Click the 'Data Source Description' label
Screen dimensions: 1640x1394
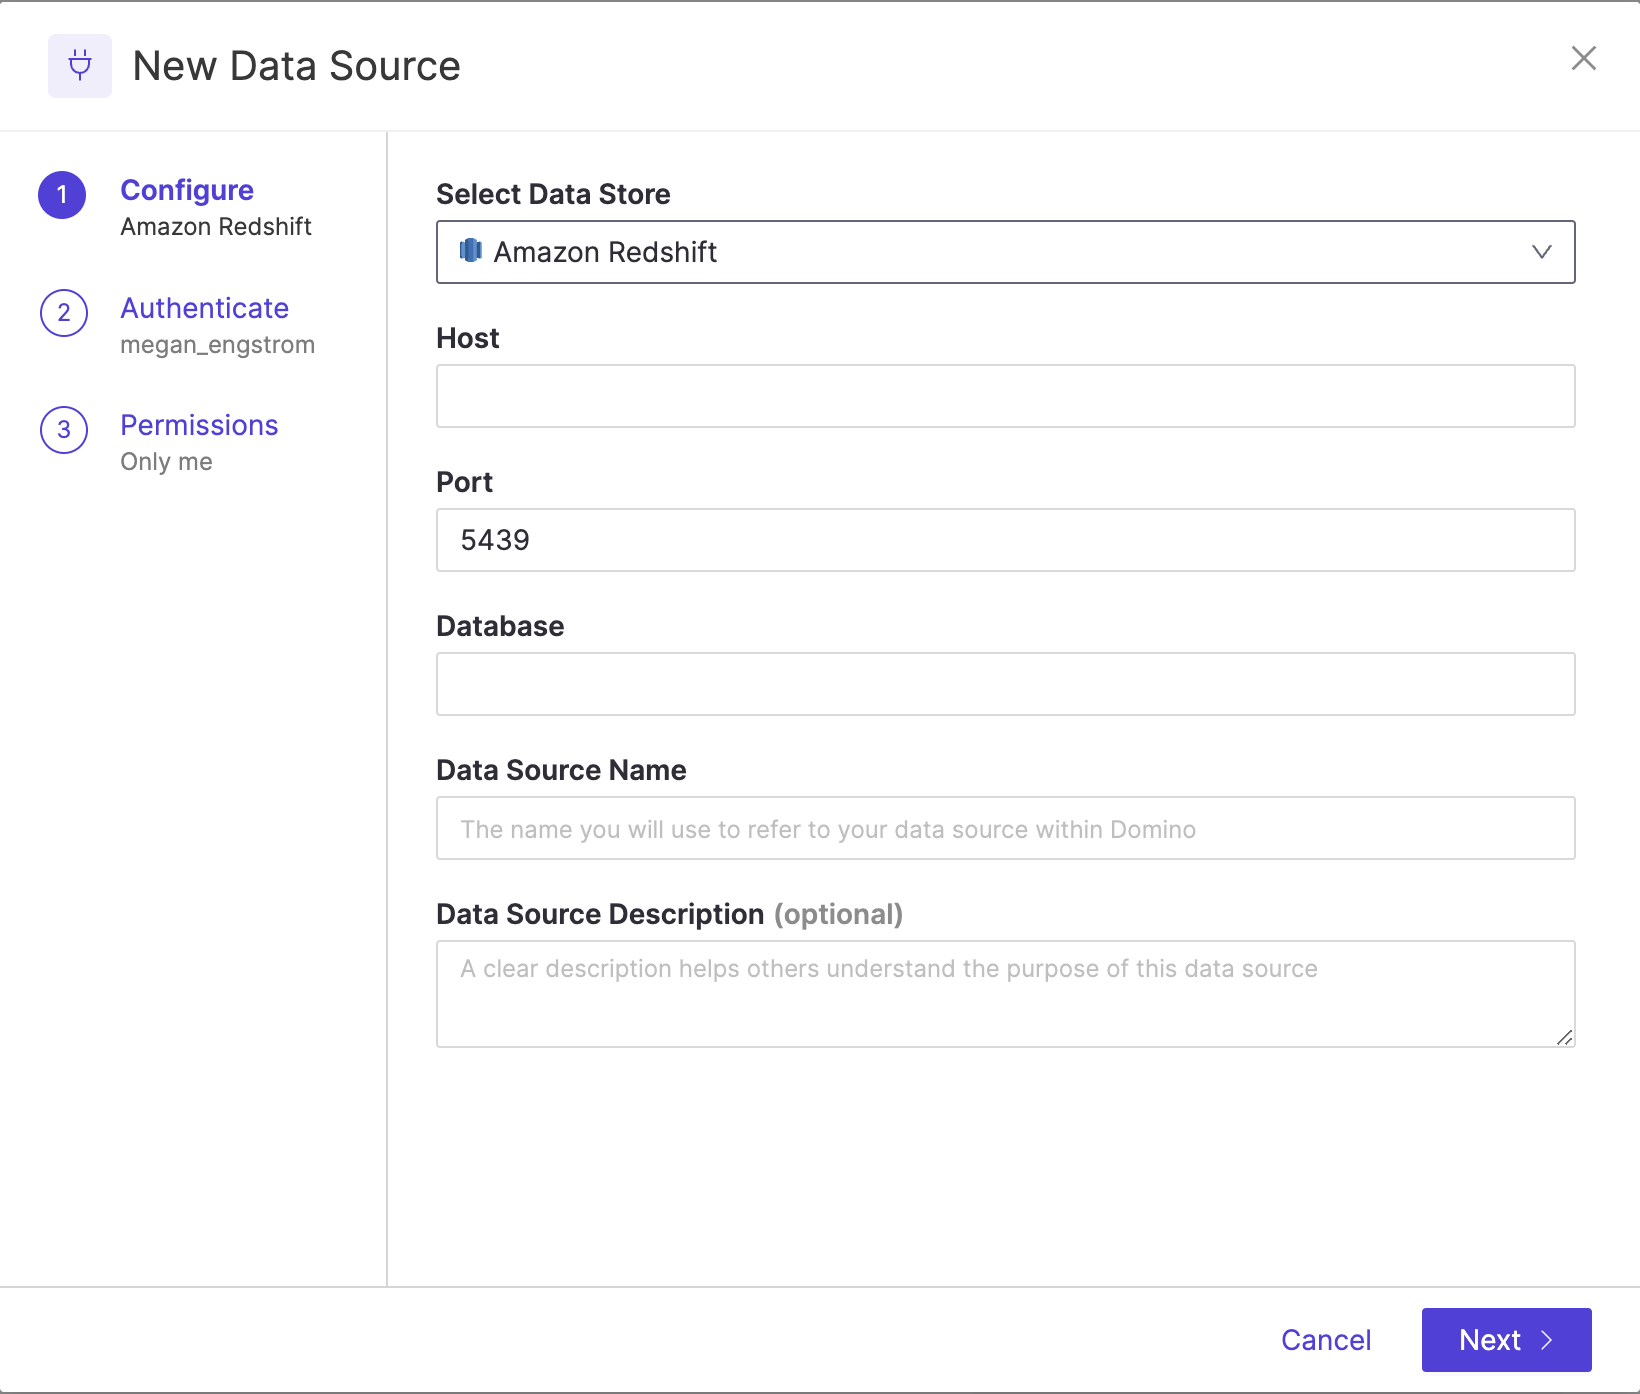click(601, 914)
